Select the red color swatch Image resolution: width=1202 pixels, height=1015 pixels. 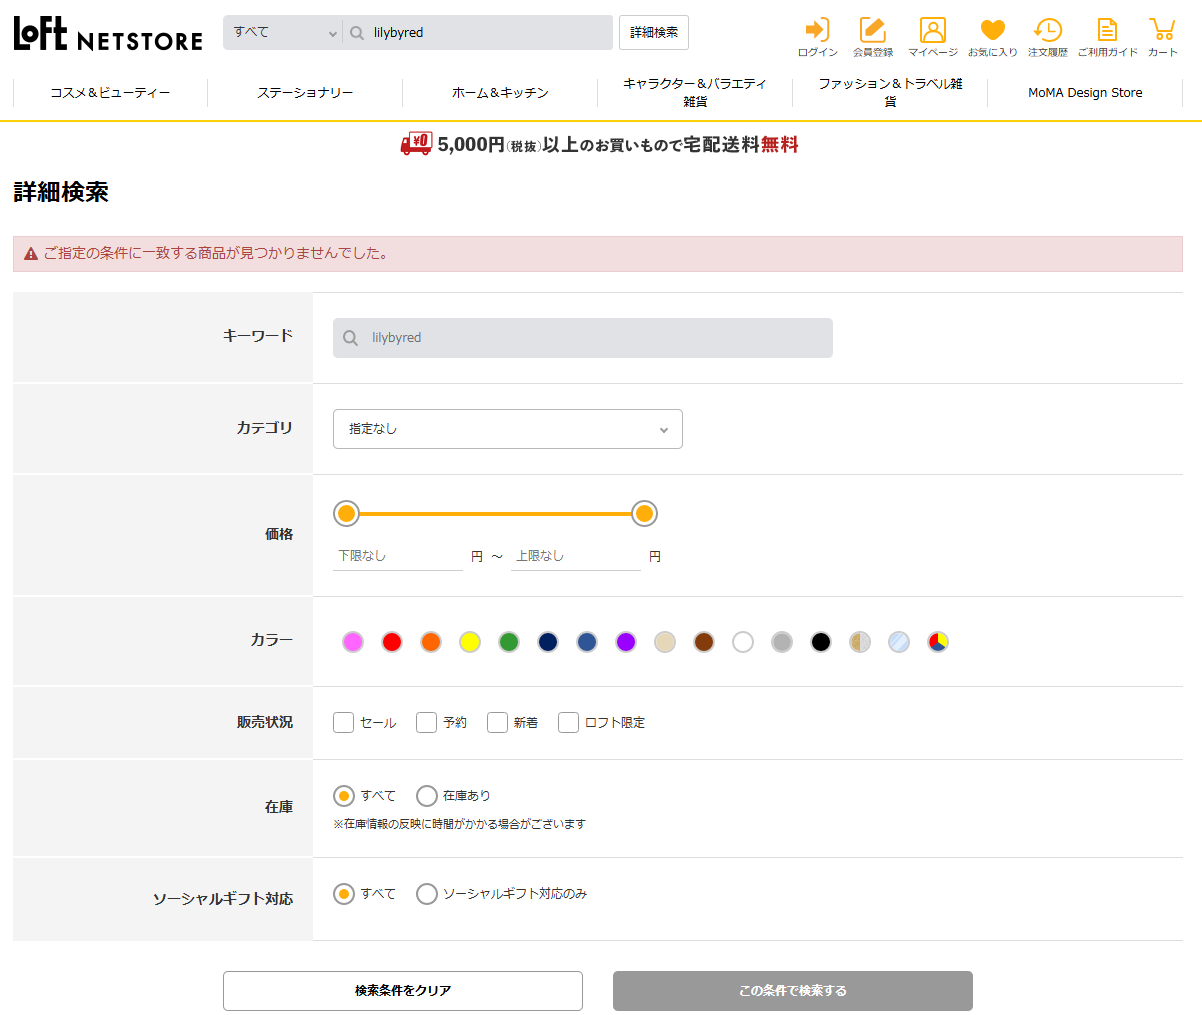pyautogui.click(x=392, y=642)
